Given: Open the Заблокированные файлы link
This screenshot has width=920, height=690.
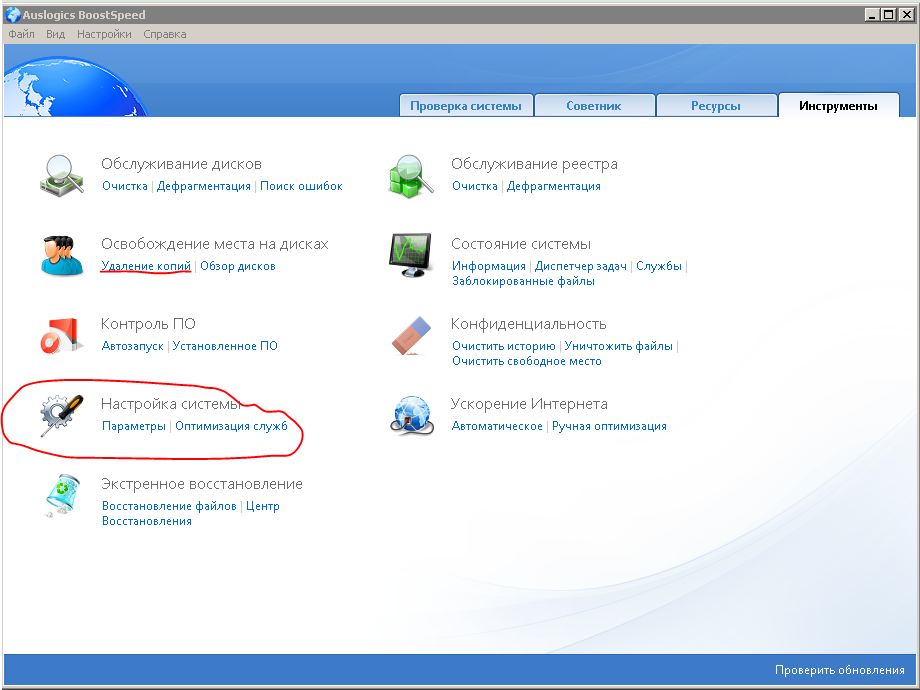Looking at the screenshot, I should [523, 281].
